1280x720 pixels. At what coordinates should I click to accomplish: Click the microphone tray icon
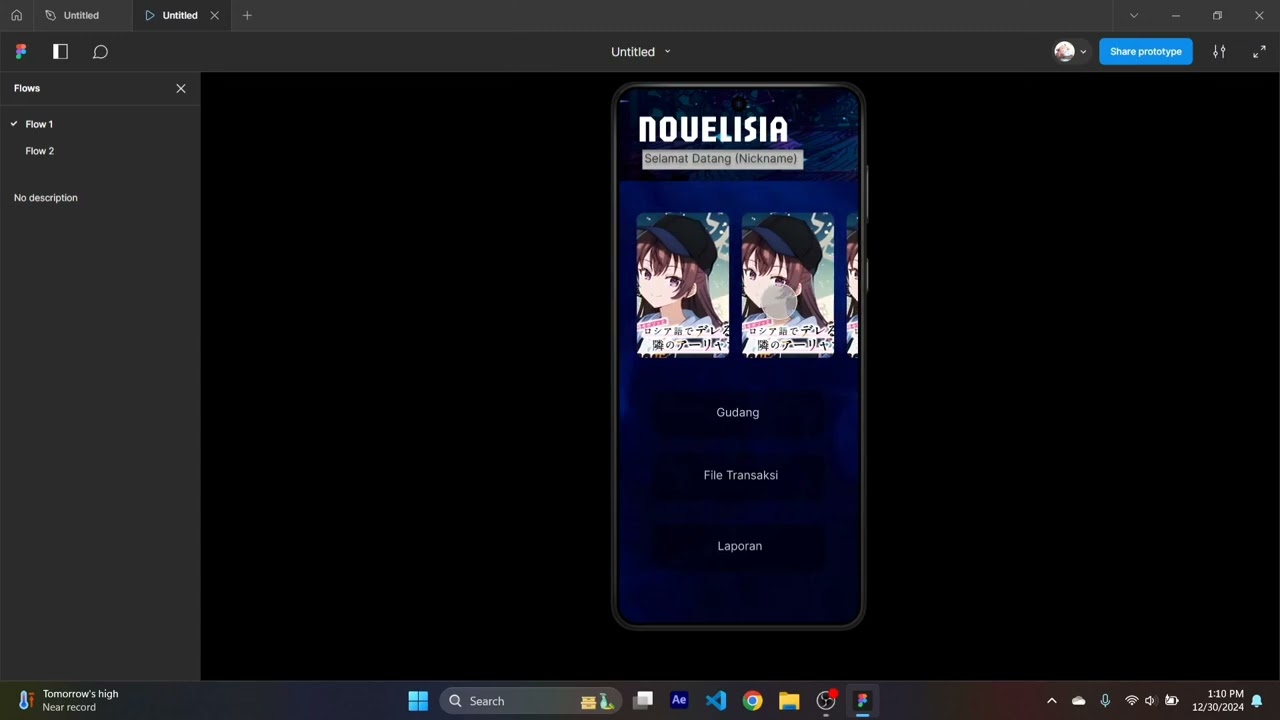tap(1105, 701)
